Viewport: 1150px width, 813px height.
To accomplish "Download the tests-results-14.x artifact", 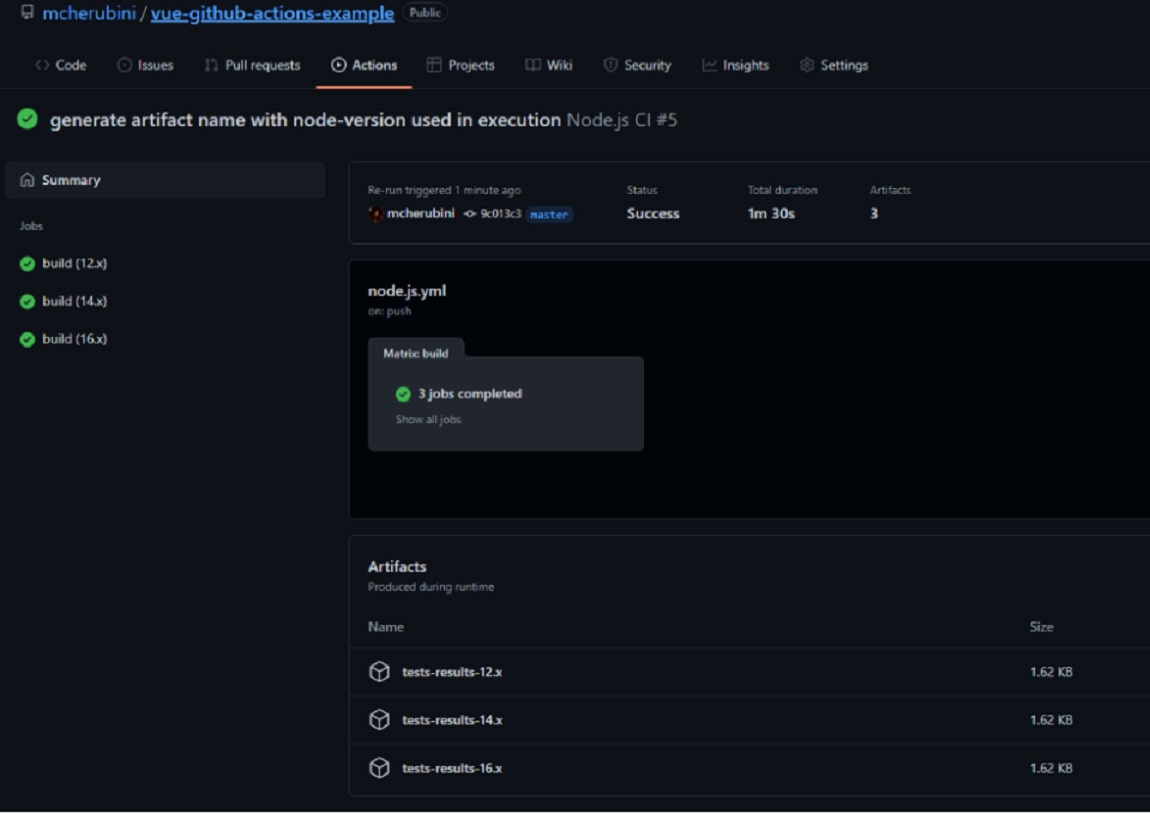I will coord(452,720).
